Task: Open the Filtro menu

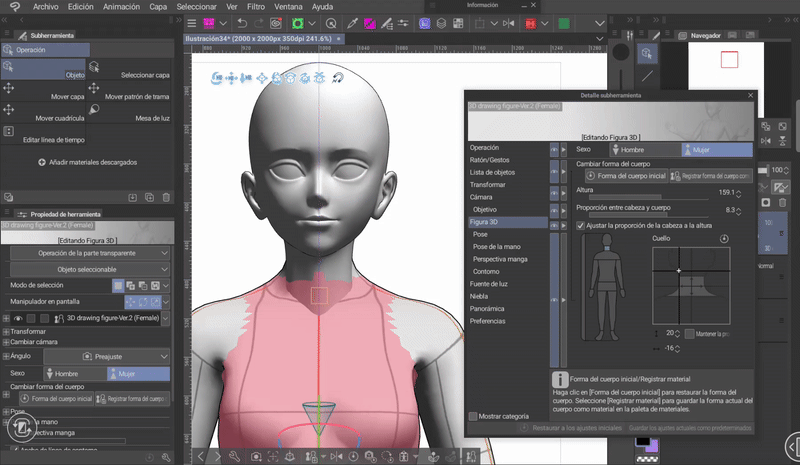Action: [x=256, y=6]
